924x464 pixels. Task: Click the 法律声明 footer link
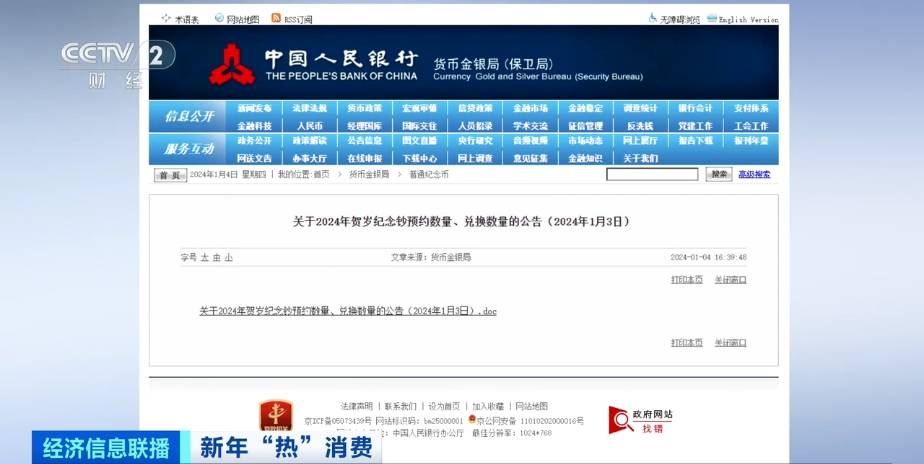[x=357, y=406]
